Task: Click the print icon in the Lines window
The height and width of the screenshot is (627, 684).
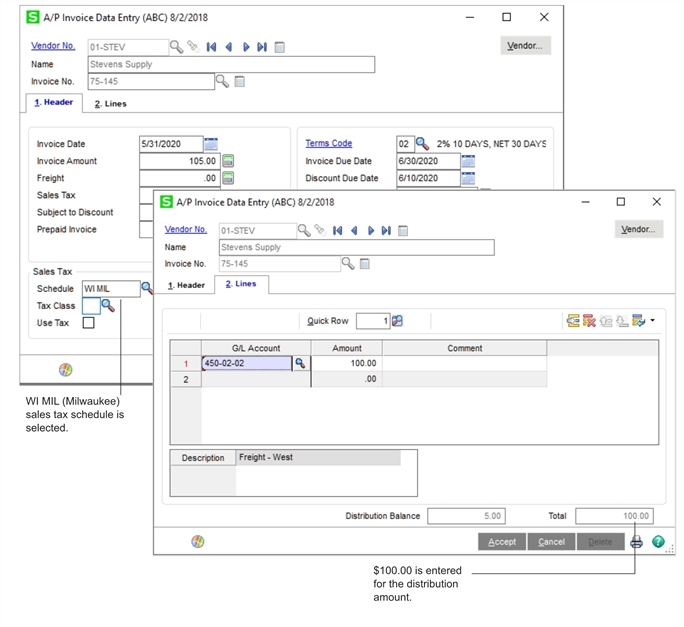Action: (x=636, y=542)
